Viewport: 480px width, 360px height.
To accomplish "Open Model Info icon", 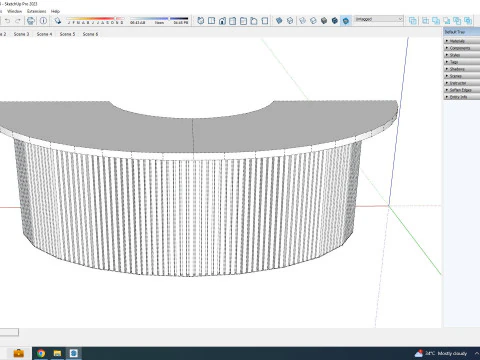I will [43, 21].
